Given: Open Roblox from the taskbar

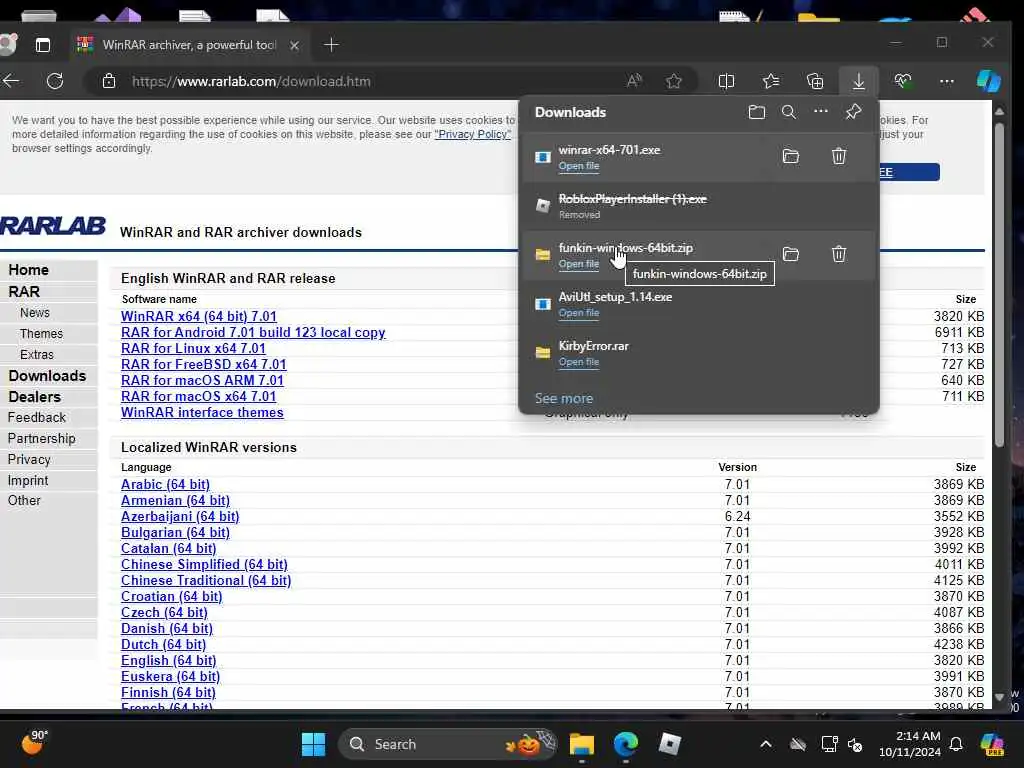Looking at the screenshot, I should point(670,744).
